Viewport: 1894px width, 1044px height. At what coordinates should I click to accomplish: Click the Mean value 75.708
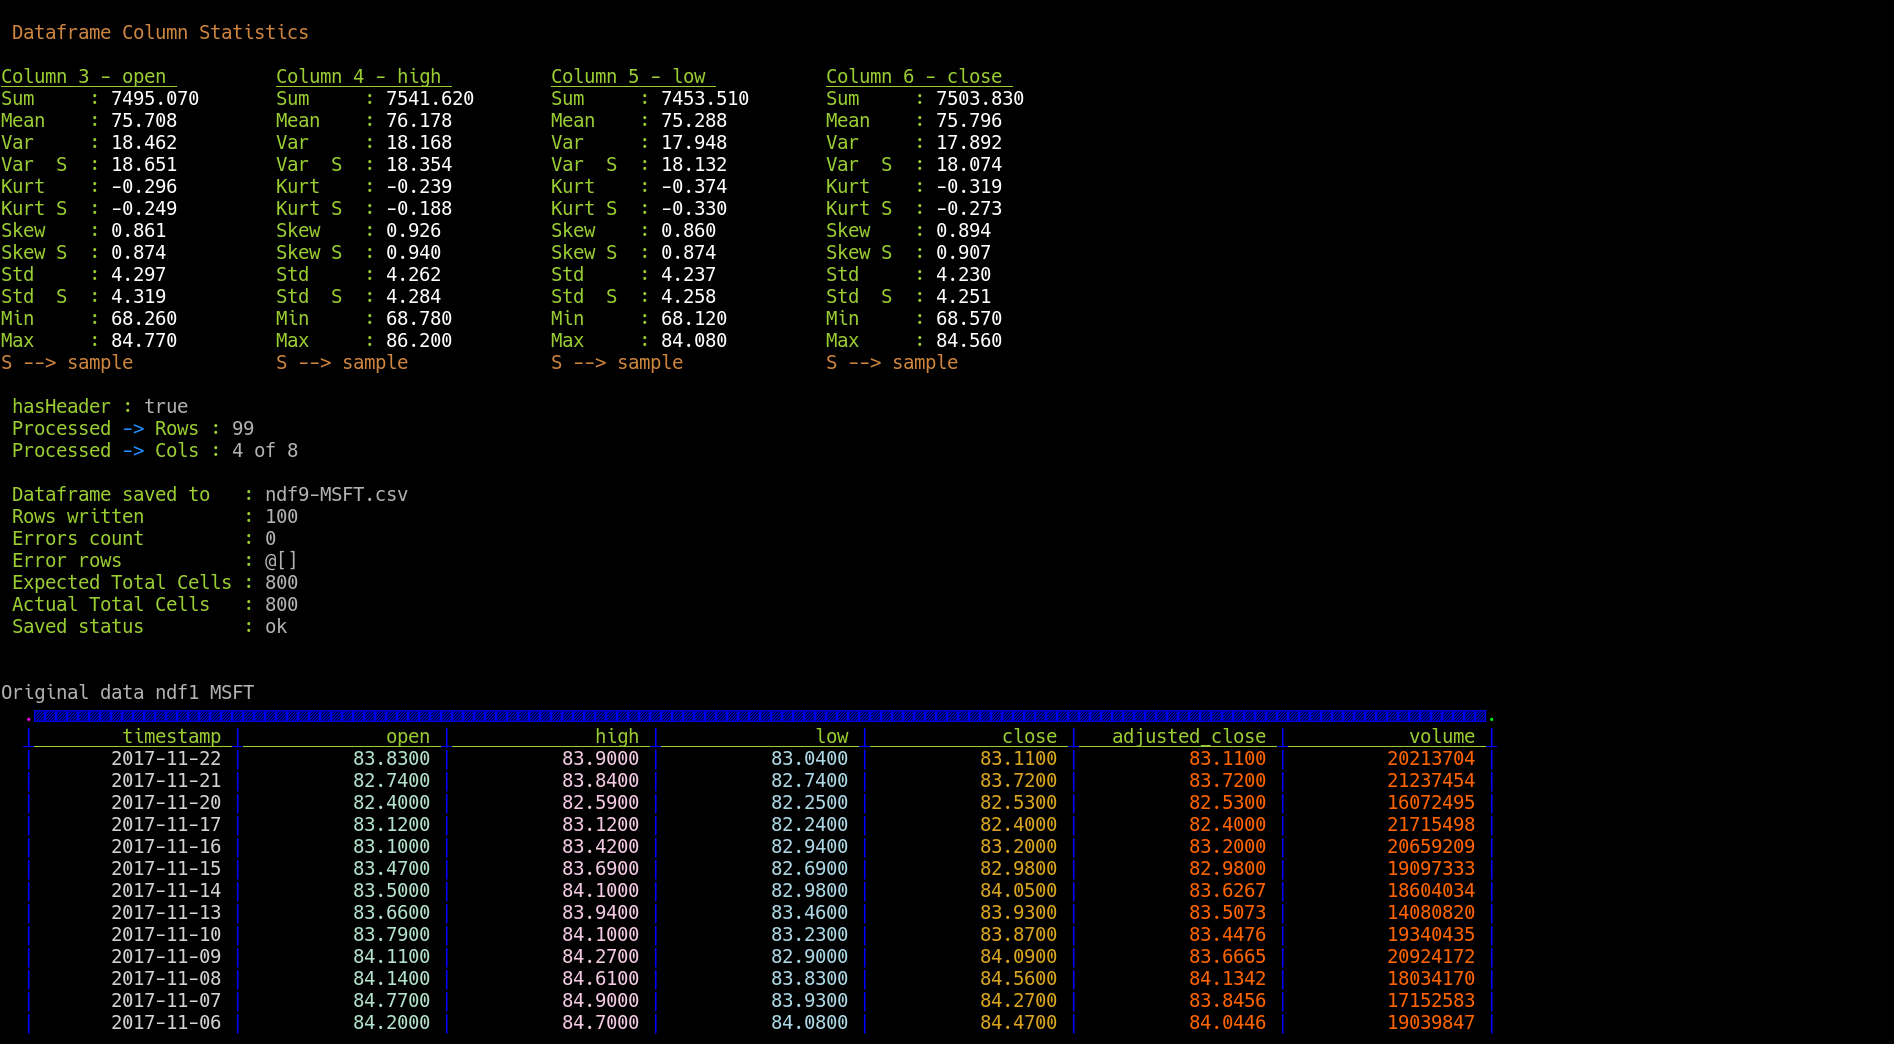coord(144,120)
